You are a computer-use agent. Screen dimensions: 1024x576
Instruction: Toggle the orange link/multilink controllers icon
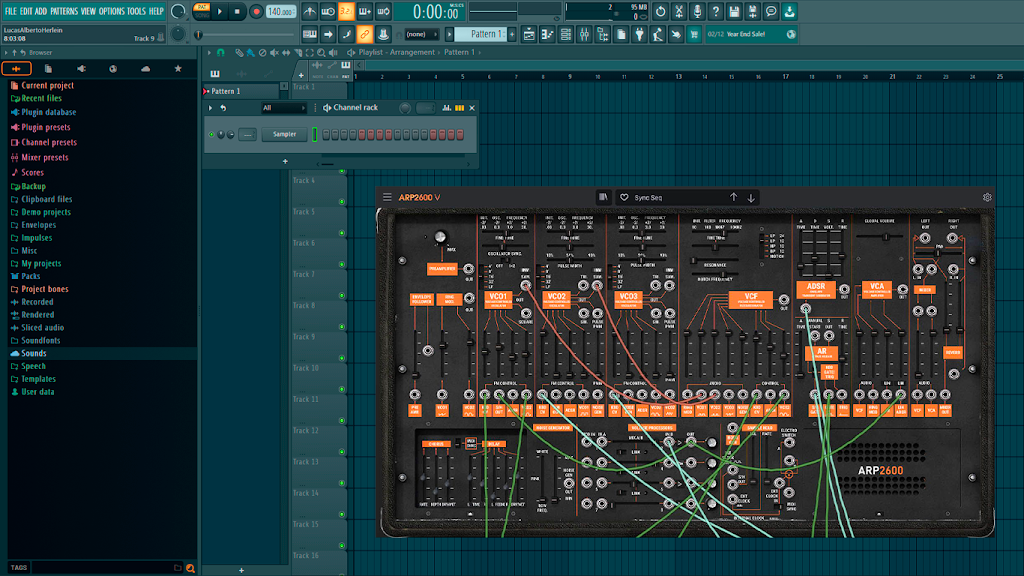pos(364,34)
